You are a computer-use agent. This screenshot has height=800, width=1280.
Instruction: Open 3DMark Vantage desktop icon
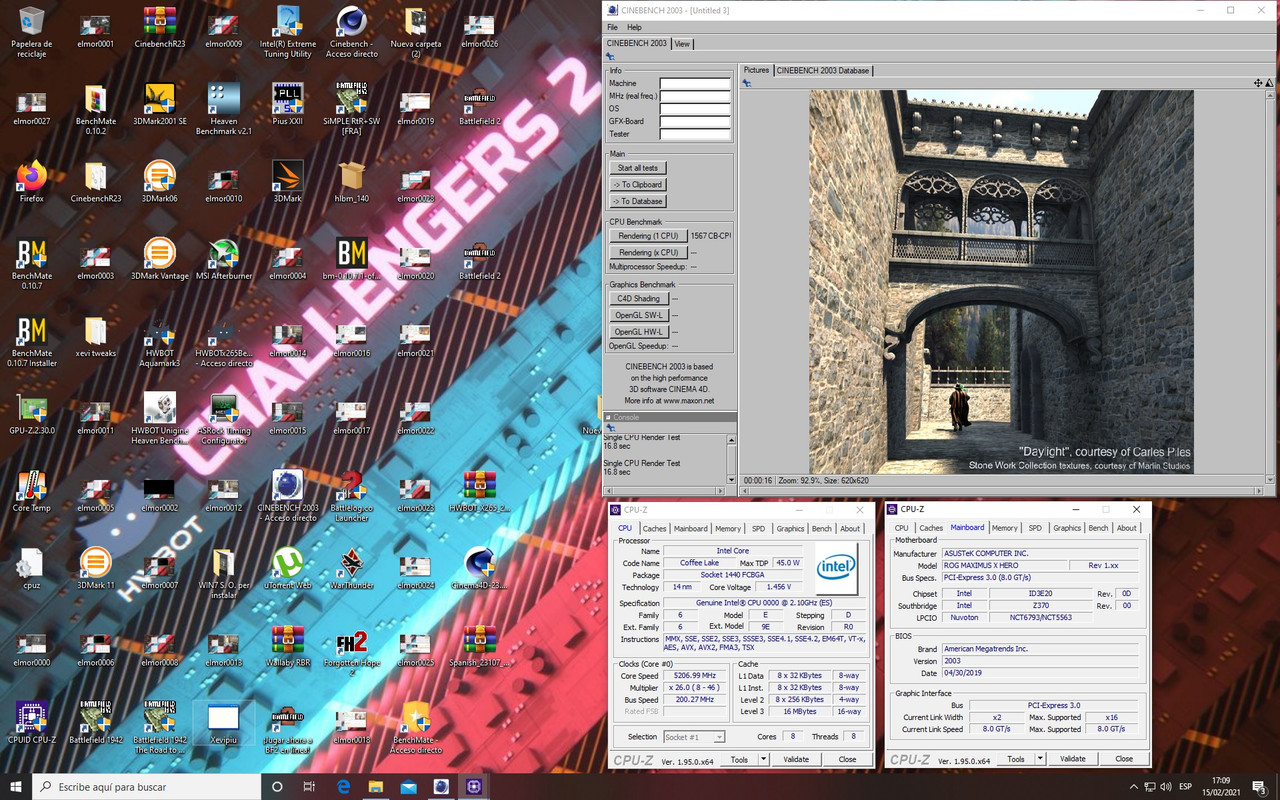point(159,259)
